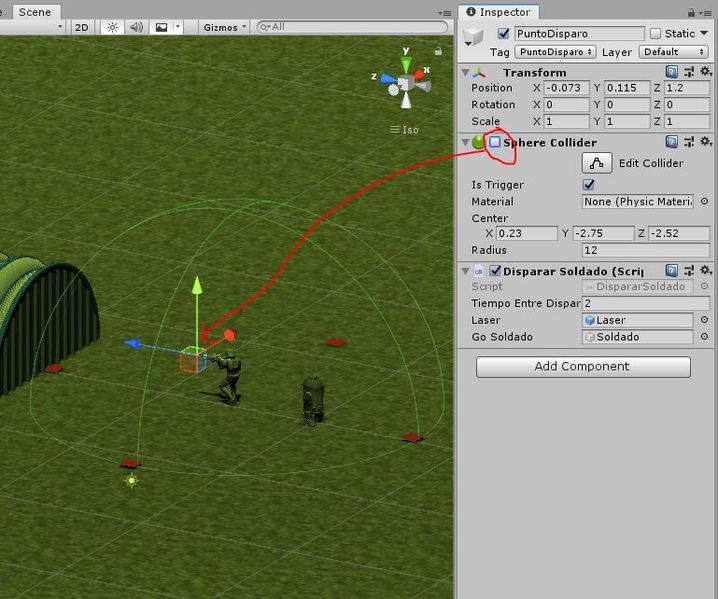The image size is (718, 599).
Task: Open Disparar Soldado help reference icon
Action: point(671,271)
